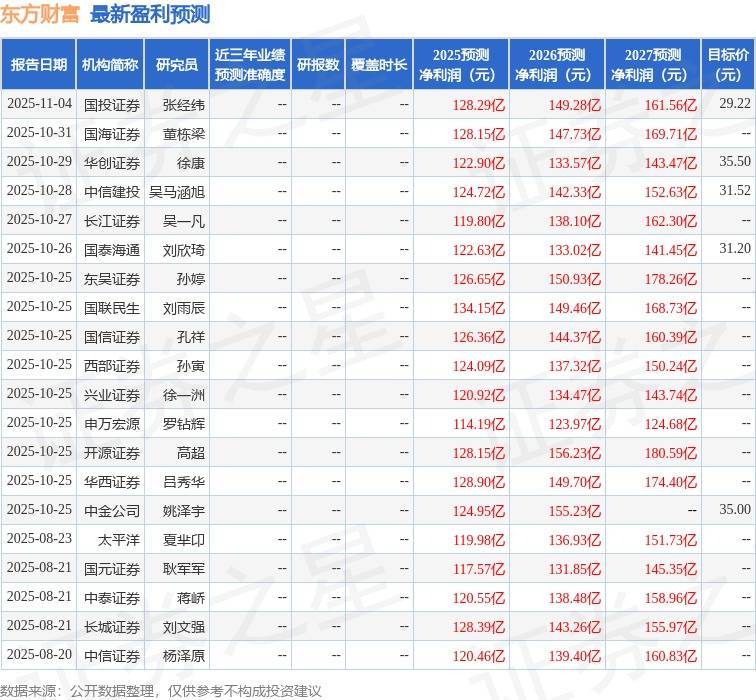
Task: Click researcher 吕秀华
Action: (x=184, y=482)
